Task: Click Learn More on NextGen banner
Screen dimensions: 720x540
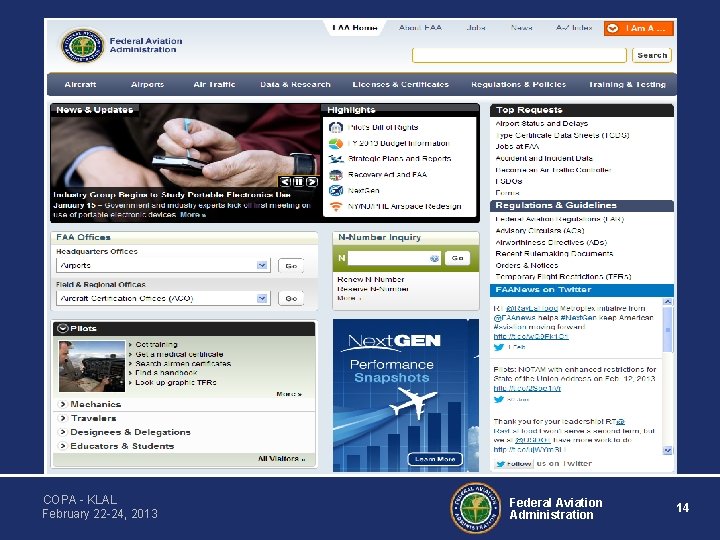Action: tap(435, 459)
